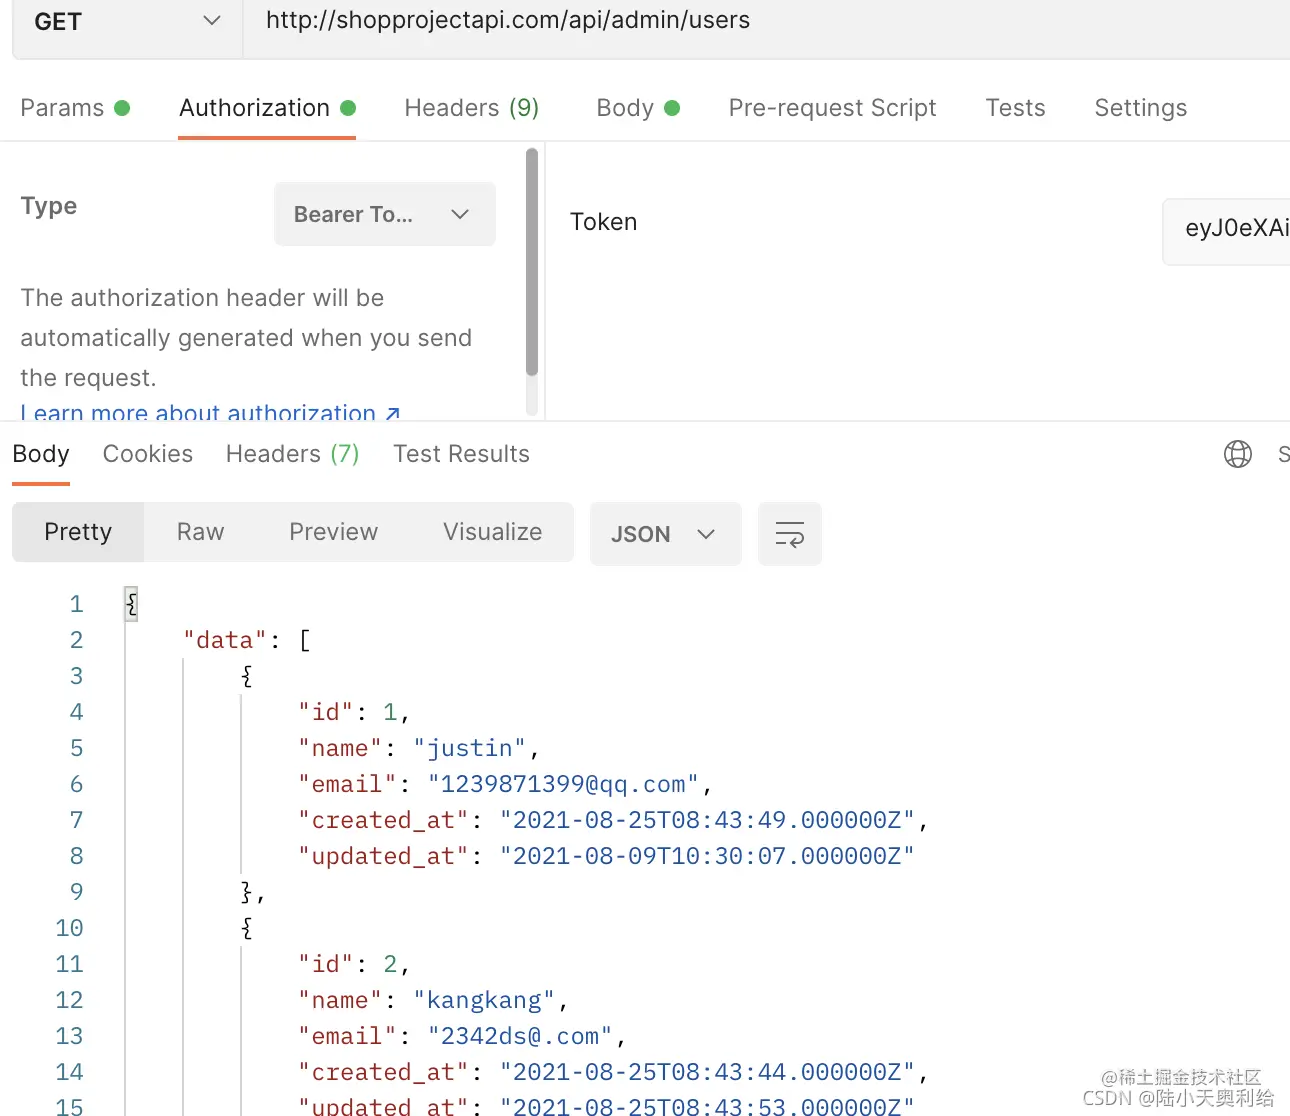Click the globe network icon
This screenshot has height=1116, width=1290.
click(x=1237, y=454)
